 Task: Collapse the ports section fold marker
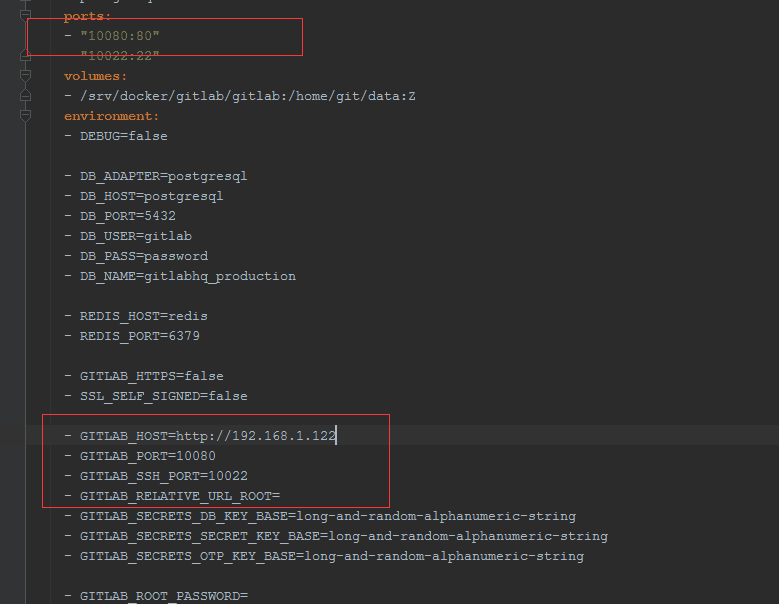point(25,15)
